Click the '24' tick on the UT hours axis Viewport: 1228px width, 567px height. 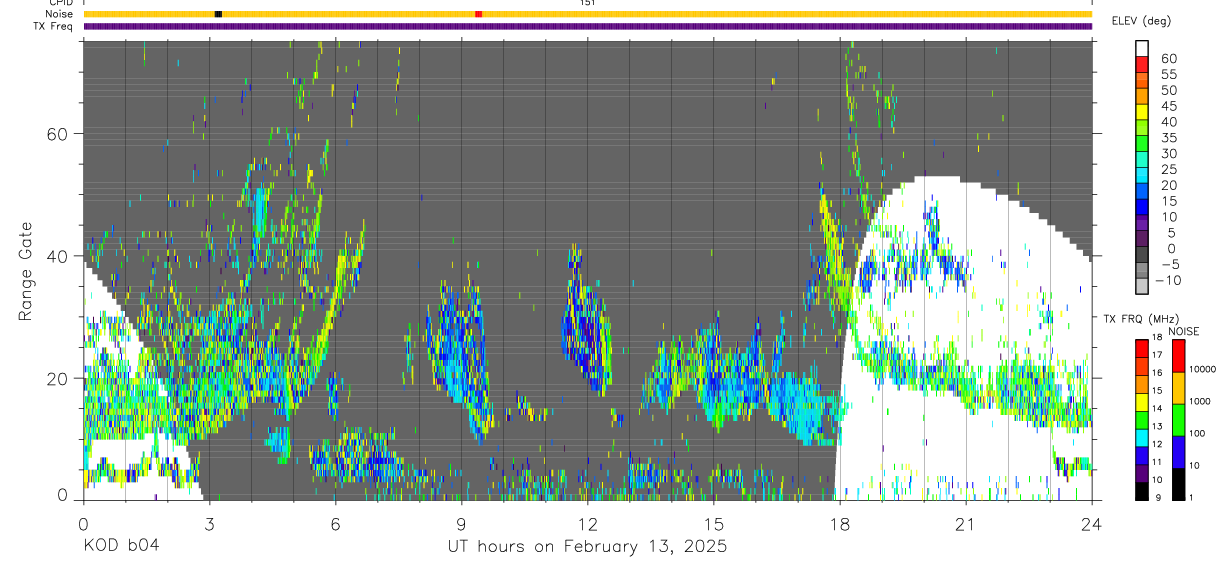coord(1091,524)
